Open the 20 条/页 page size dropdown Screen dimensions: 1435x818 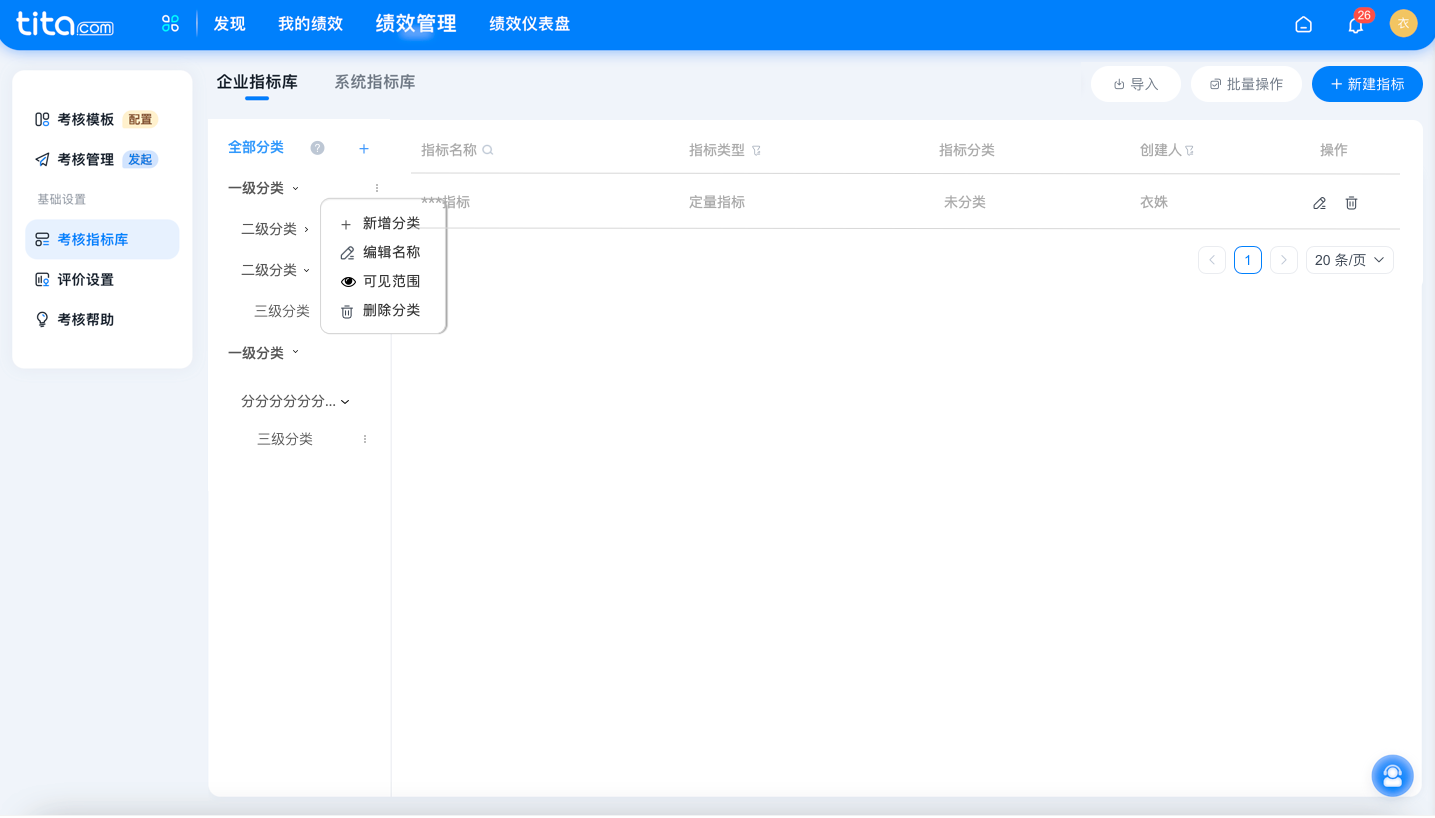click(x=1350, y=260)
